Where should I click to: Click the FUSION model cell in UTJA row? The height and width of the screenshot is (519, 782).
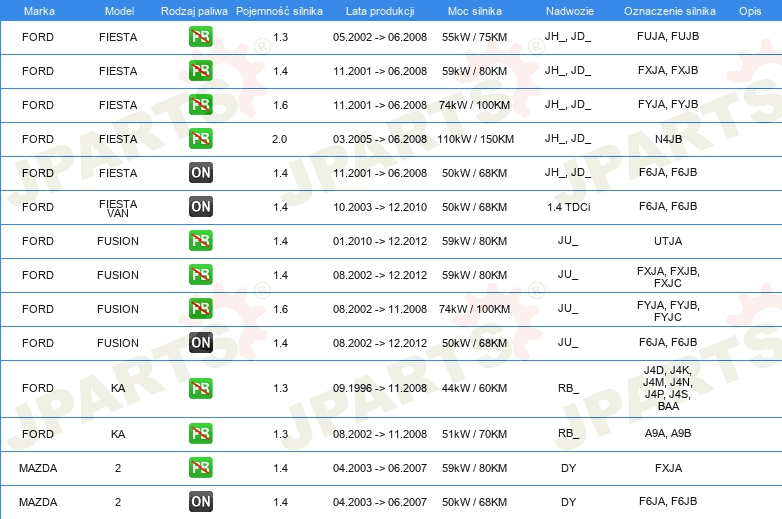118,241
